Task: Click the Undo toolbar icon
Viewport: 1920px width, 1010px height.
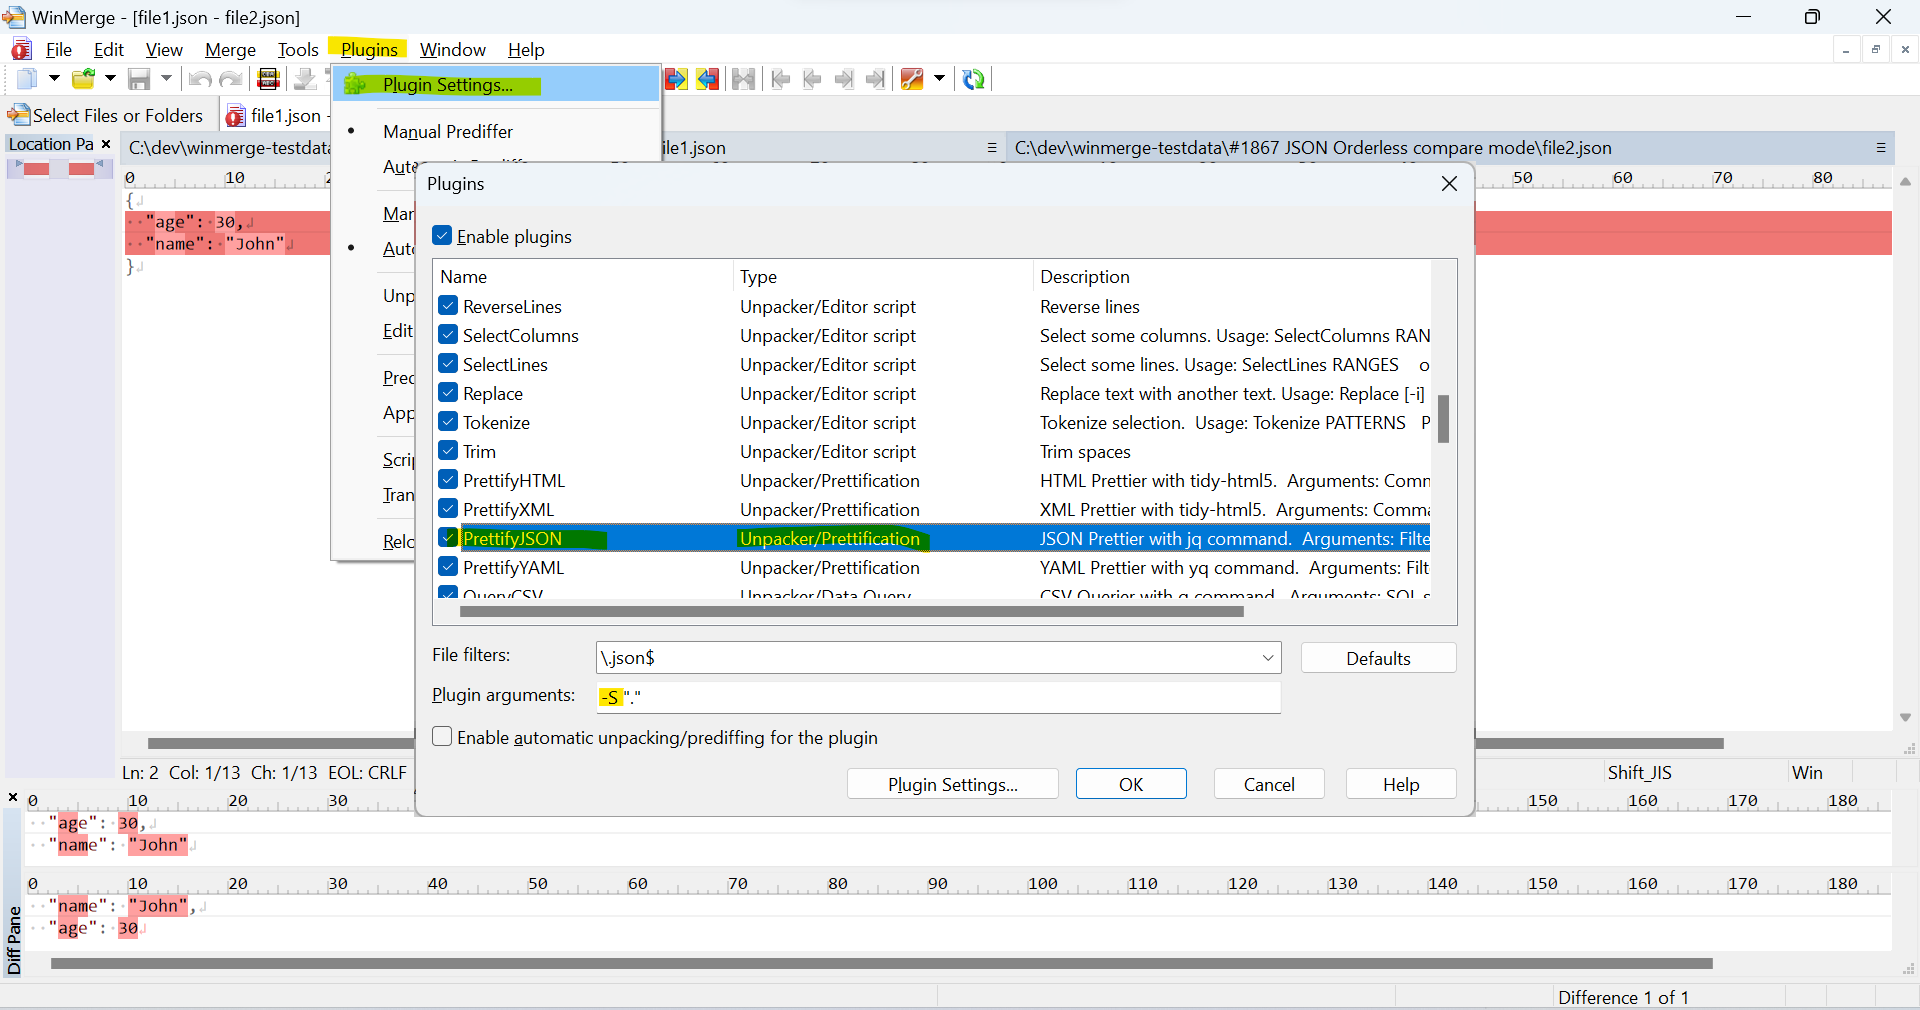Action: coord(199,80)
